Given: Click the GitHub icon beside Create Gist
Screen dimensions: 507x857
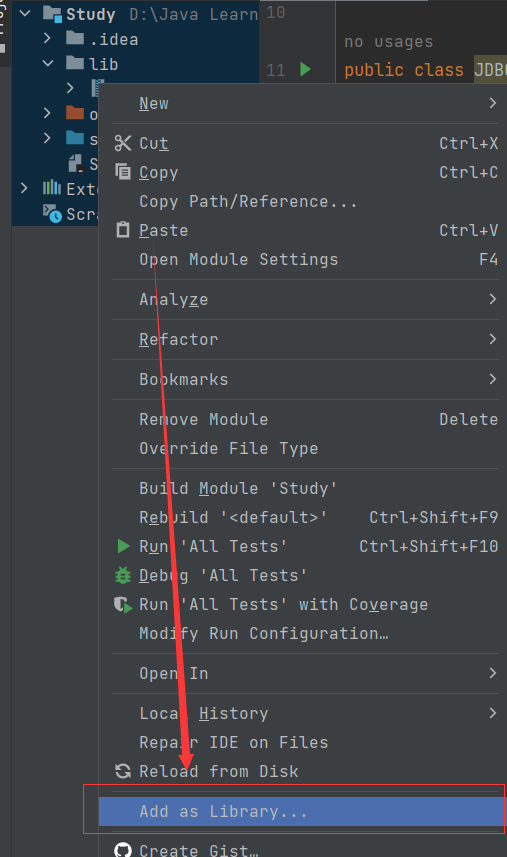Looking at the screenshot, I should click(x=123, y=850).
